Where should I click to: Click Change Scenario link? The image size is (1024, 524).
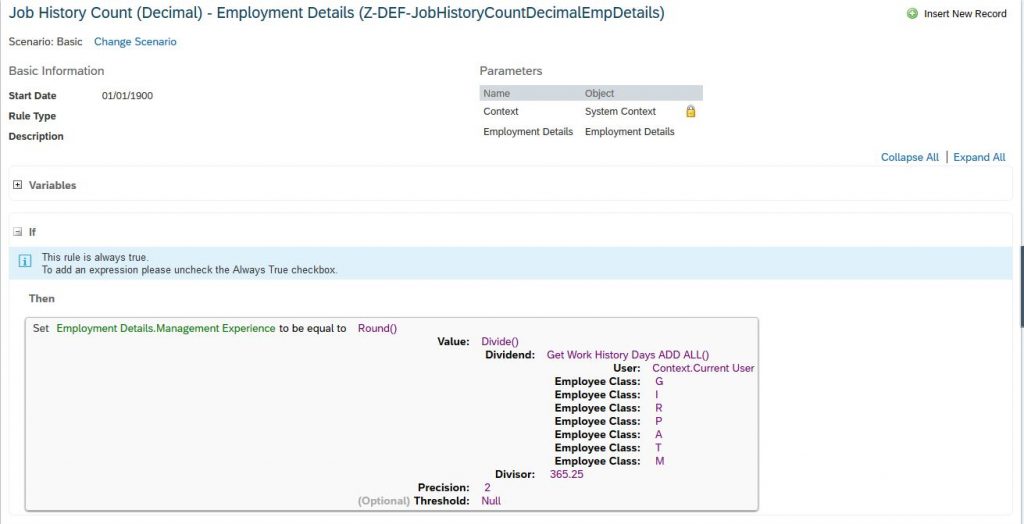click(x=135, y=41)
